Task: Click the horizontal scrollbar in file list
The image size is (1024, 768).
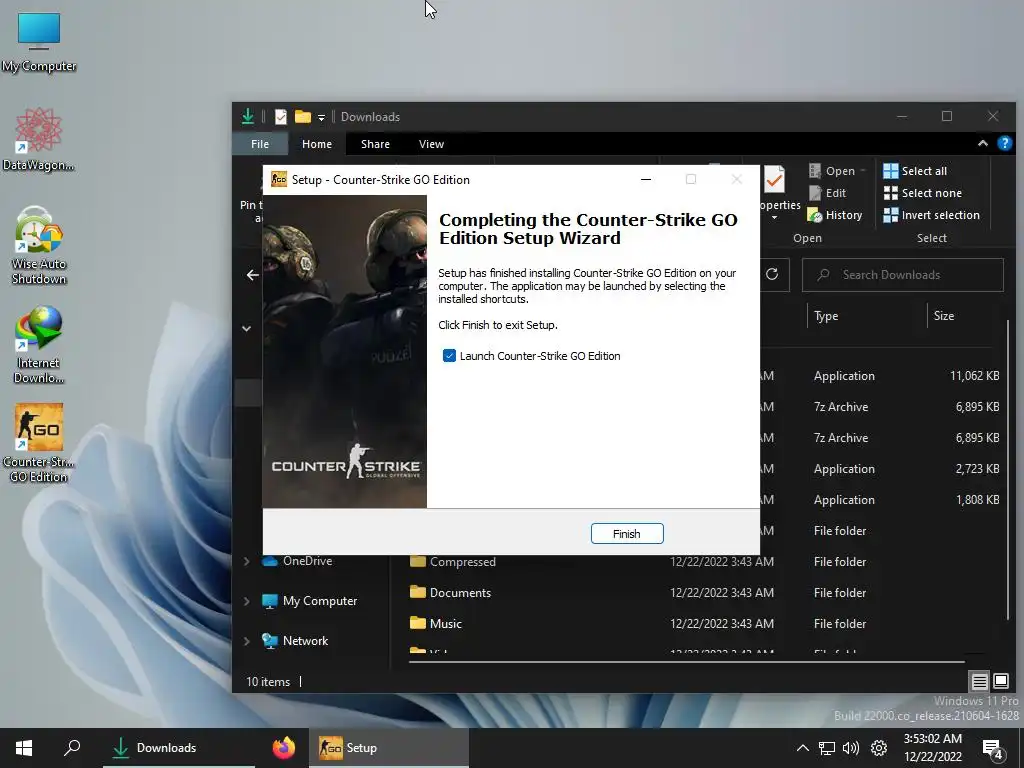Action: tap(686, 662)
